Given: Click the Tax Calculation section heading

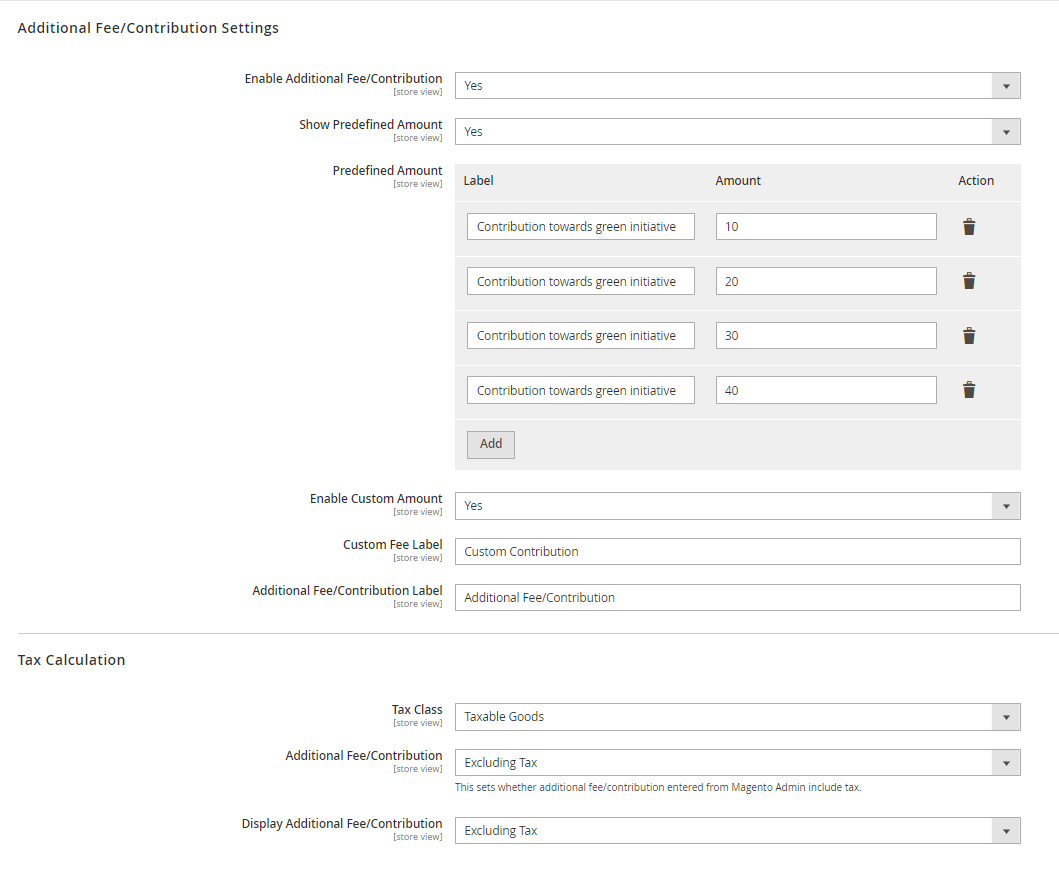Looking at the screenshot, I should 72,660.
